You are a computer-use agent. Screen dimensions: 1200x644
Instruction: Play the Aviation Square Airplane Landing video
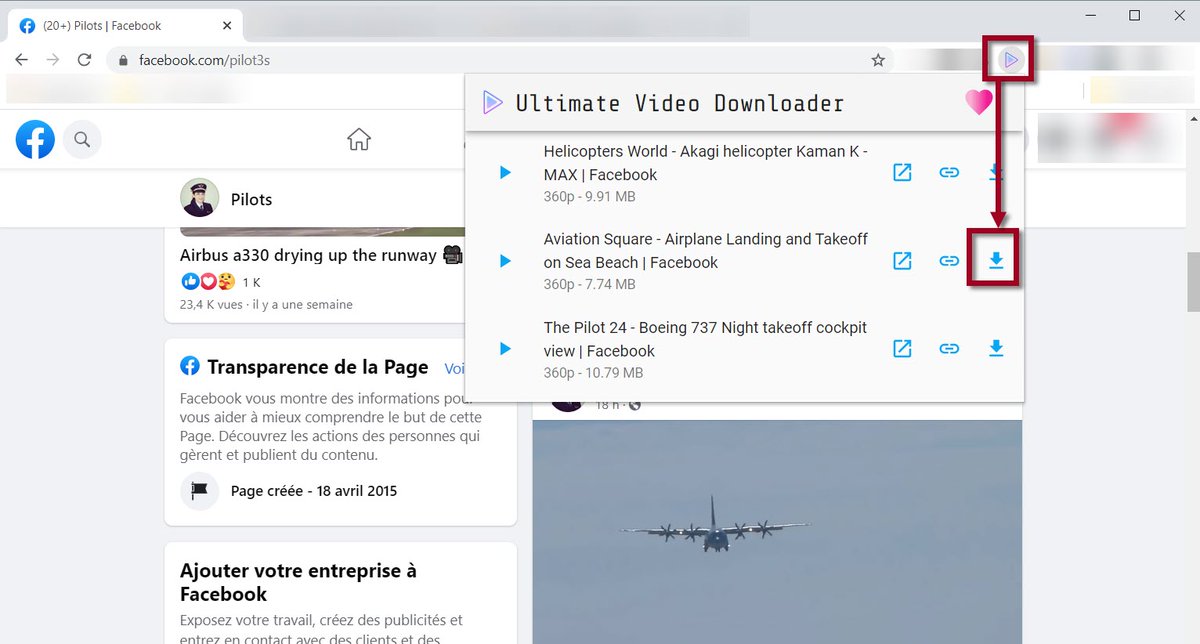click(505, 261)
